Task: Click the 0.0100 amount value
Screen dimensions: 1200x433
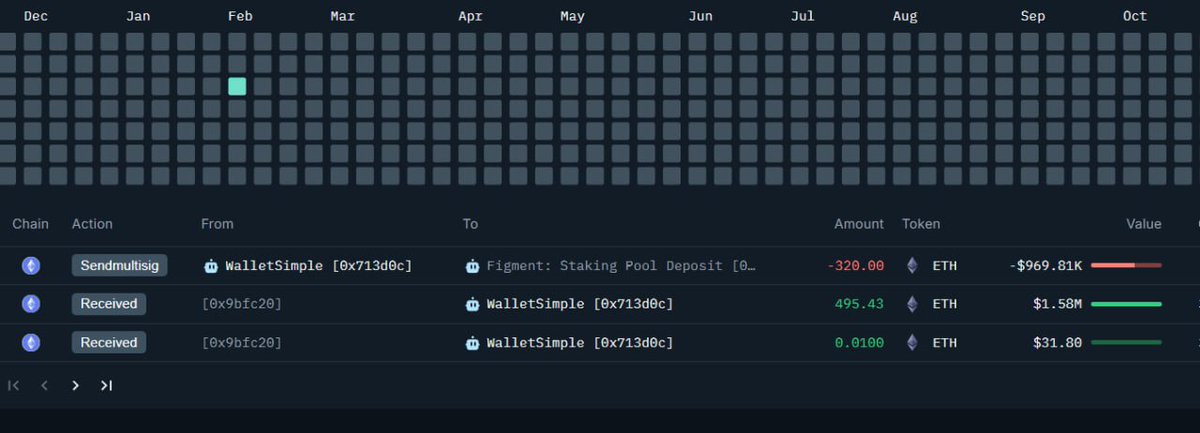Action: coord(860,342)
